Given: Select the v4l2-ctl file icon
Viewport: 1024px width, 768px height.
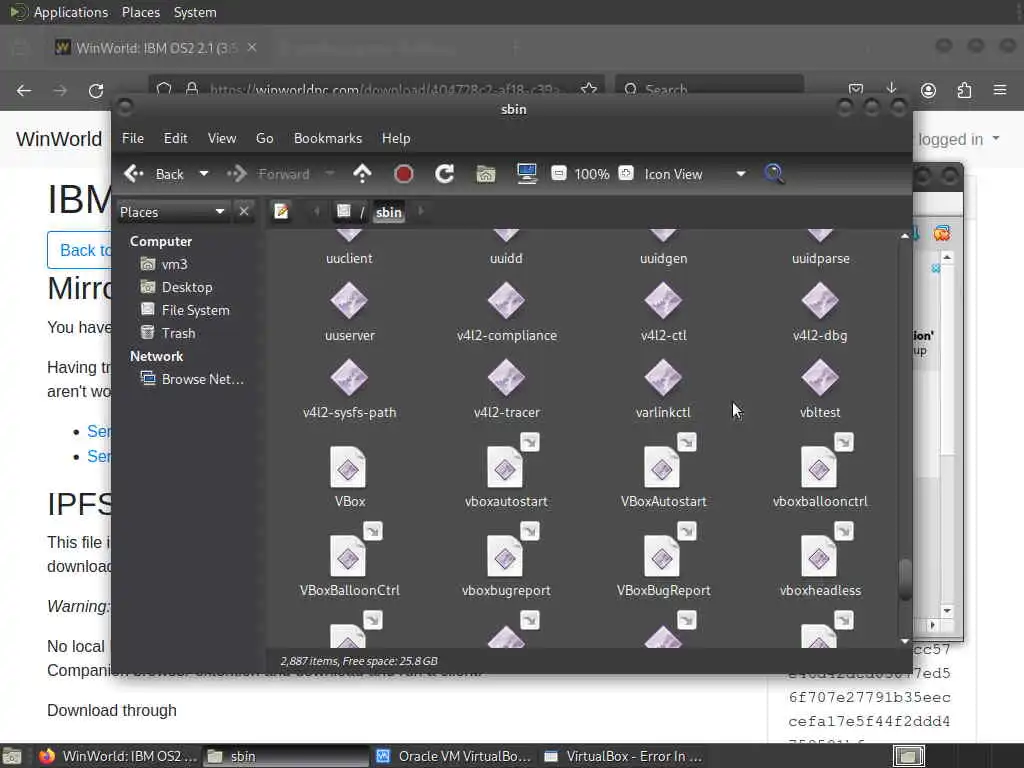Looking at the screenshot, I should (x=663, y=302).
